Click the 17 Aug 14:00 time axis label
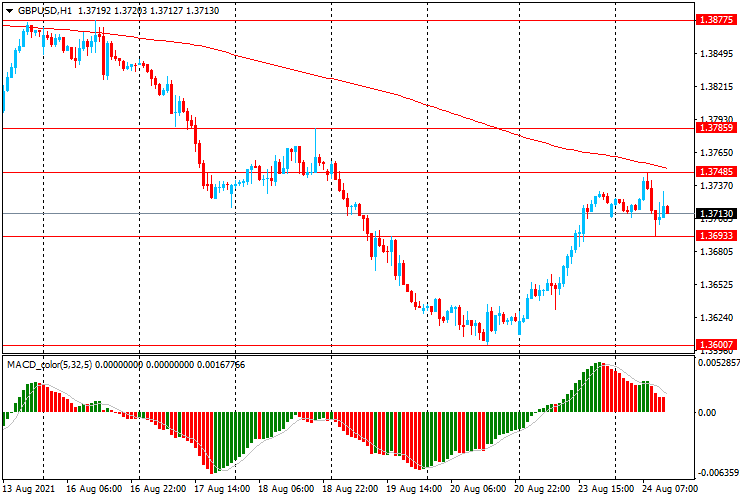 pos(222,488)
